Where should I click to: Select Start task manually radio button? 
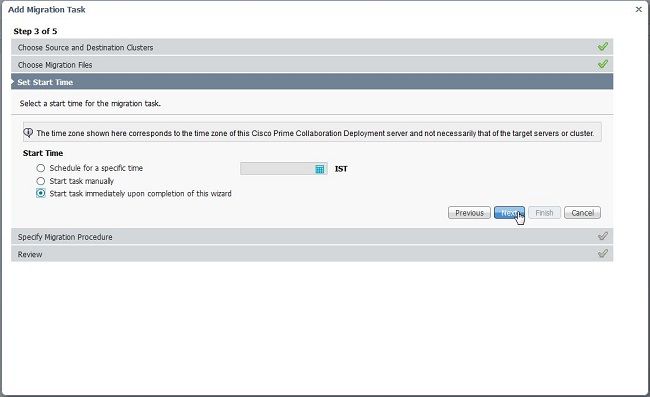(x=41, y=181)
